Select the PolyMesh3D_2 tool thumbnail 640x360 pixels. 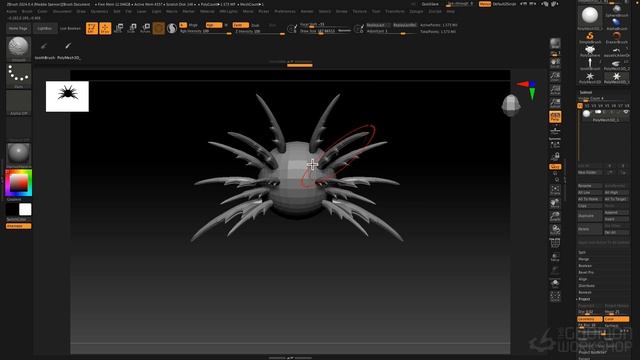pyautogui.click(x=616, y=65)
